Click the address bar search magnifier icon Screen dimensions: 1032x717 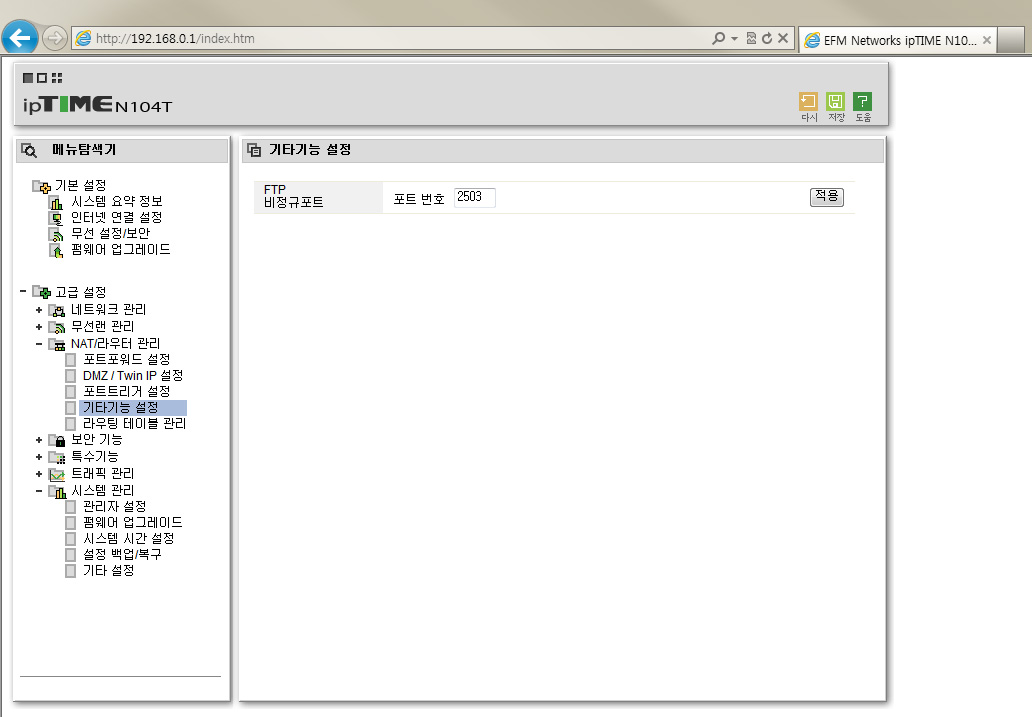click(x=719, y=38)
